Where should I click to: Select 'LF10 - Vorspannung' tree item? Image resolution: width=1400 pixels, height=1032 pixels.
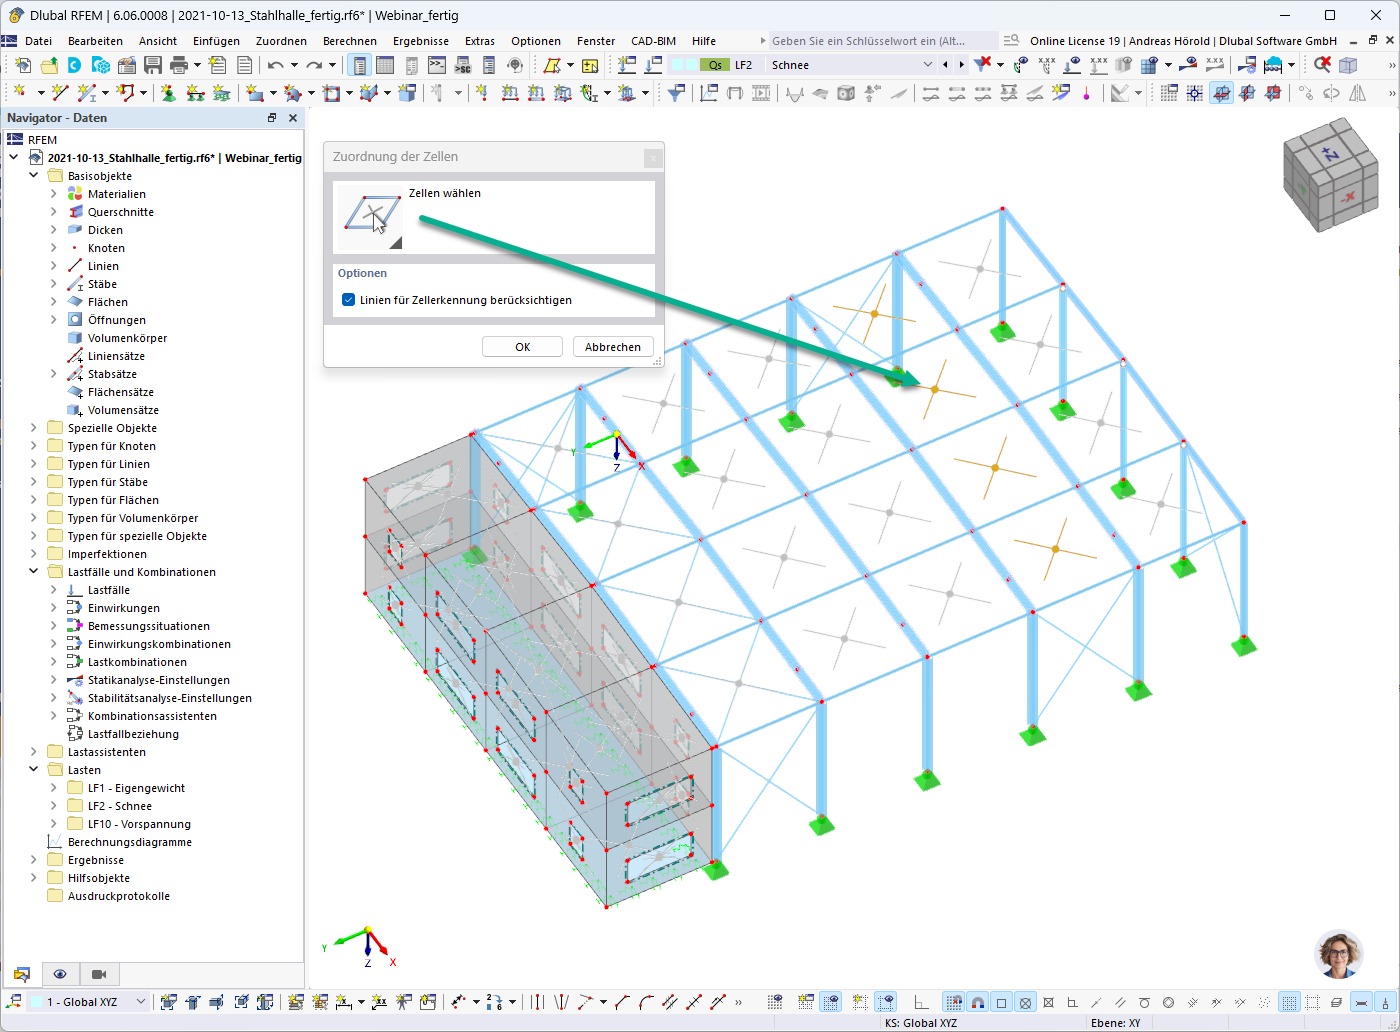pyautogui.click(x=139, y=824)
